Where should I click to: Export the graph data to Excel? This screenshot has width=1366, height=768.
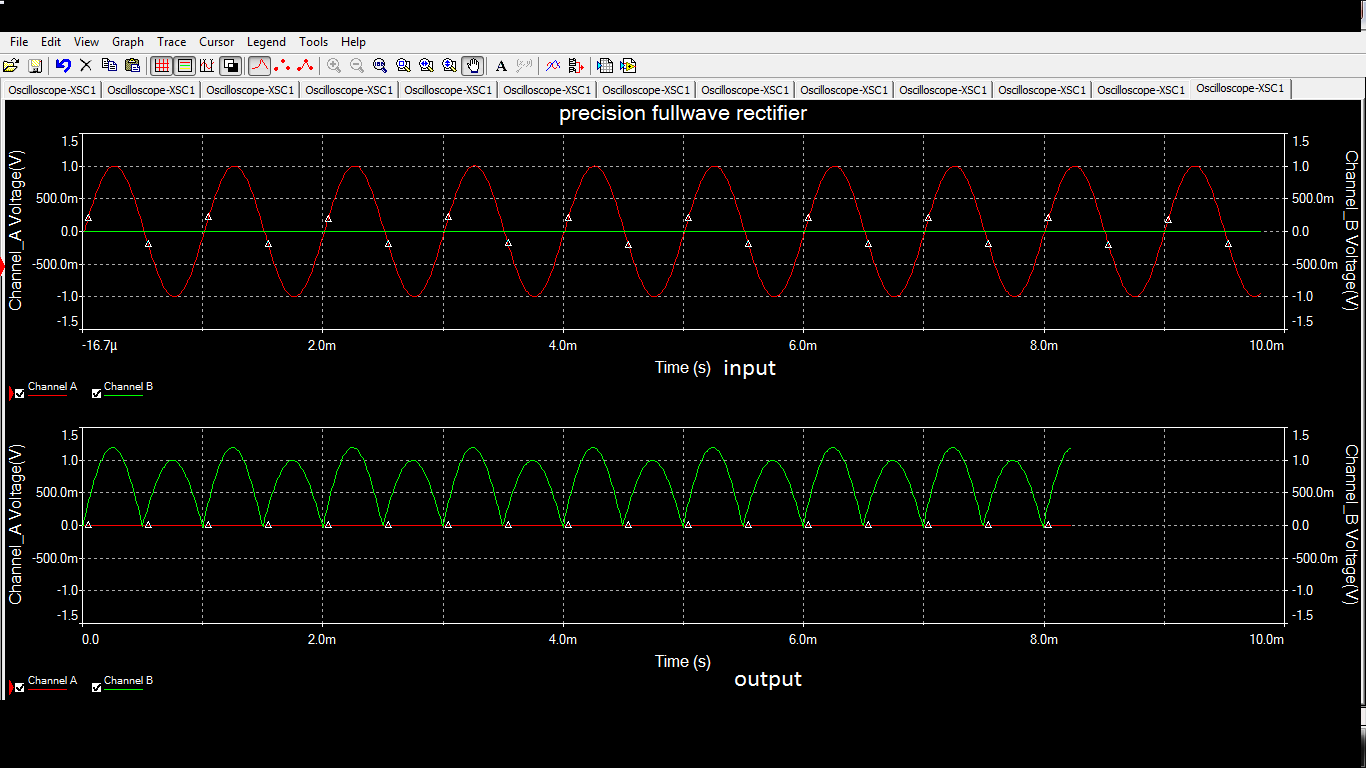(x=605, y=66)
